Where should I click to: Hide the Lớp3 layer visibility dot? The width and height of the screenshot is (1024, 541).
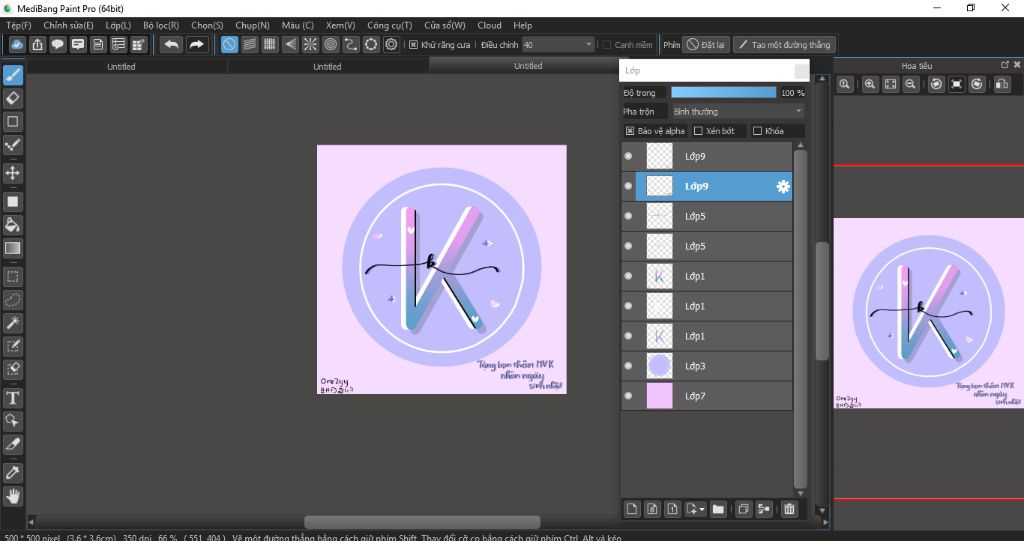pos(628,366)
